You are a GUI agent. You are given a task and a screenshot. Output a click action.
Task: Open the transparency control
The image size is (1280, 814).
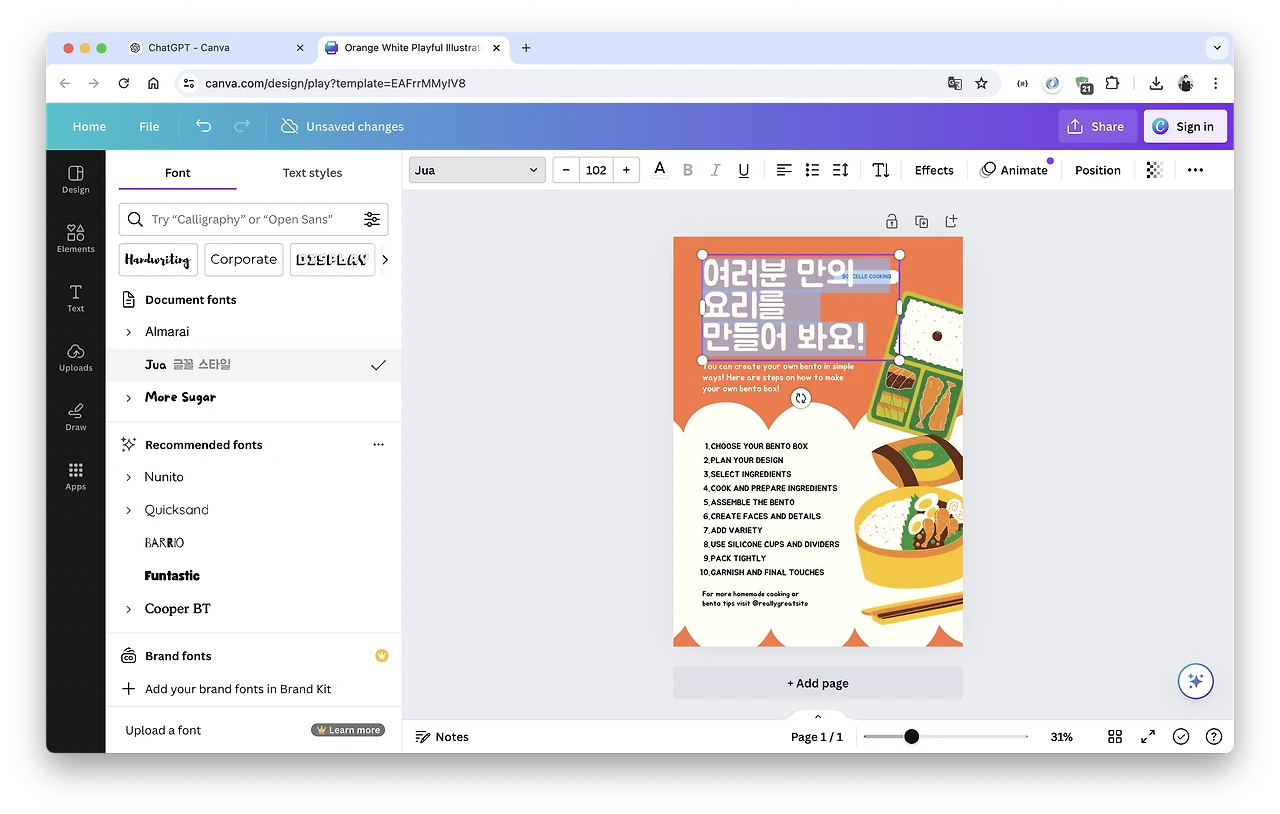[x=1154, y=170]
